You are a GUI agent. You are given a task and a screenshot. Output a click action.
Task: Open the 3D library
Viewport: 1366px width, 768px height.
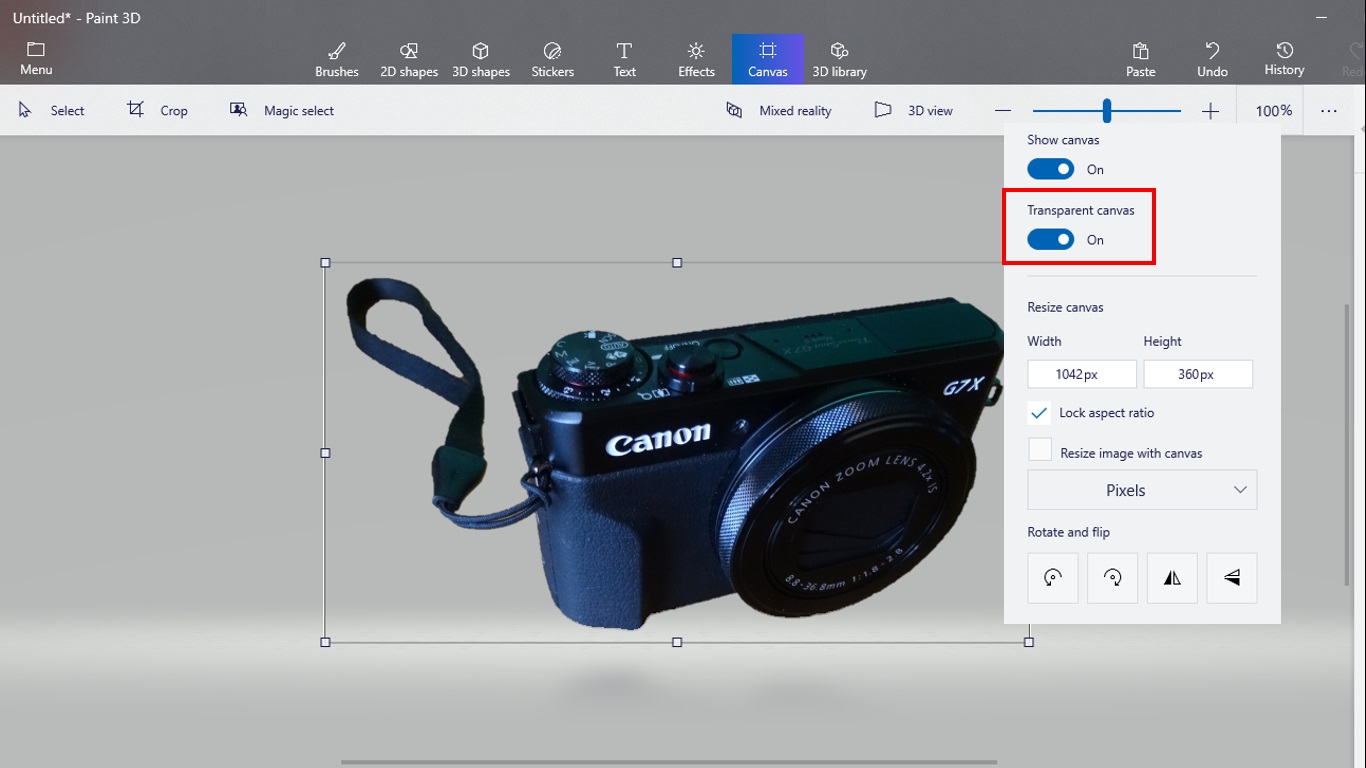(x=840, y=59)
